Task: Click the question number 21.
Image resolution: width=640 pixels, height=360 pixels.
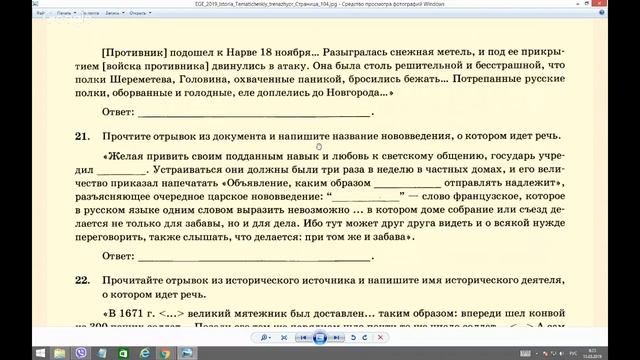Action: point(82,136)
